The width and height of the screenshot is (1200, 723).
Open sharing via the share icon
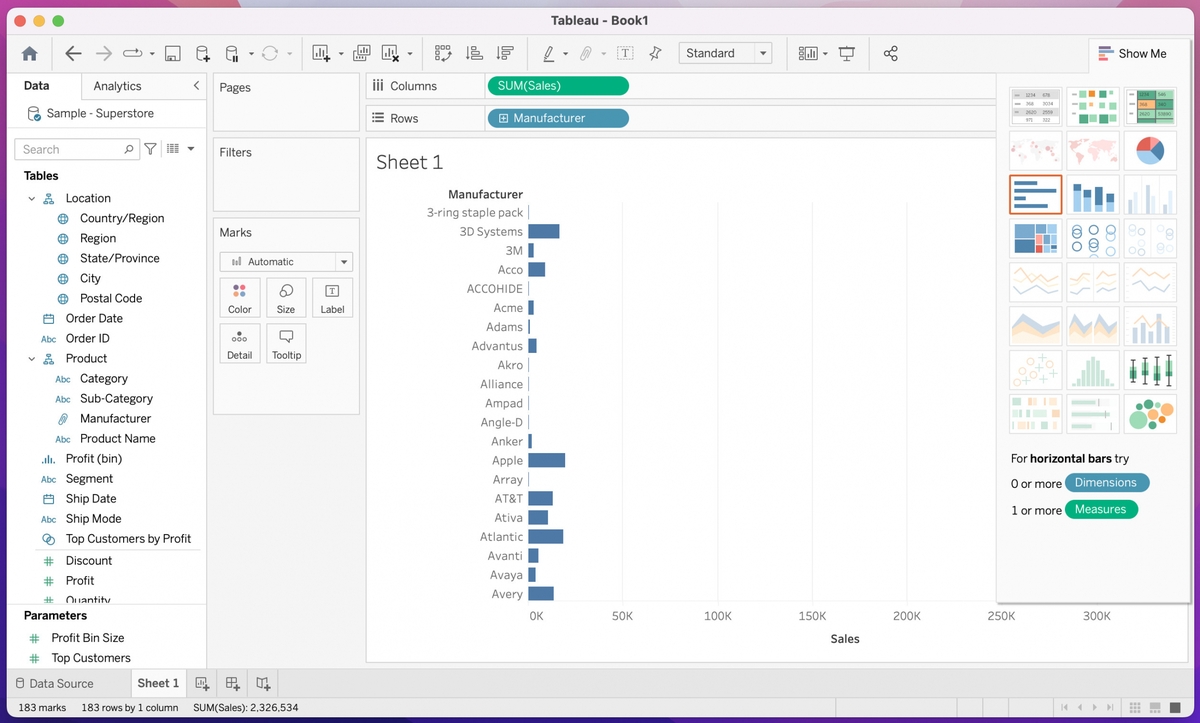pos(891,53)
